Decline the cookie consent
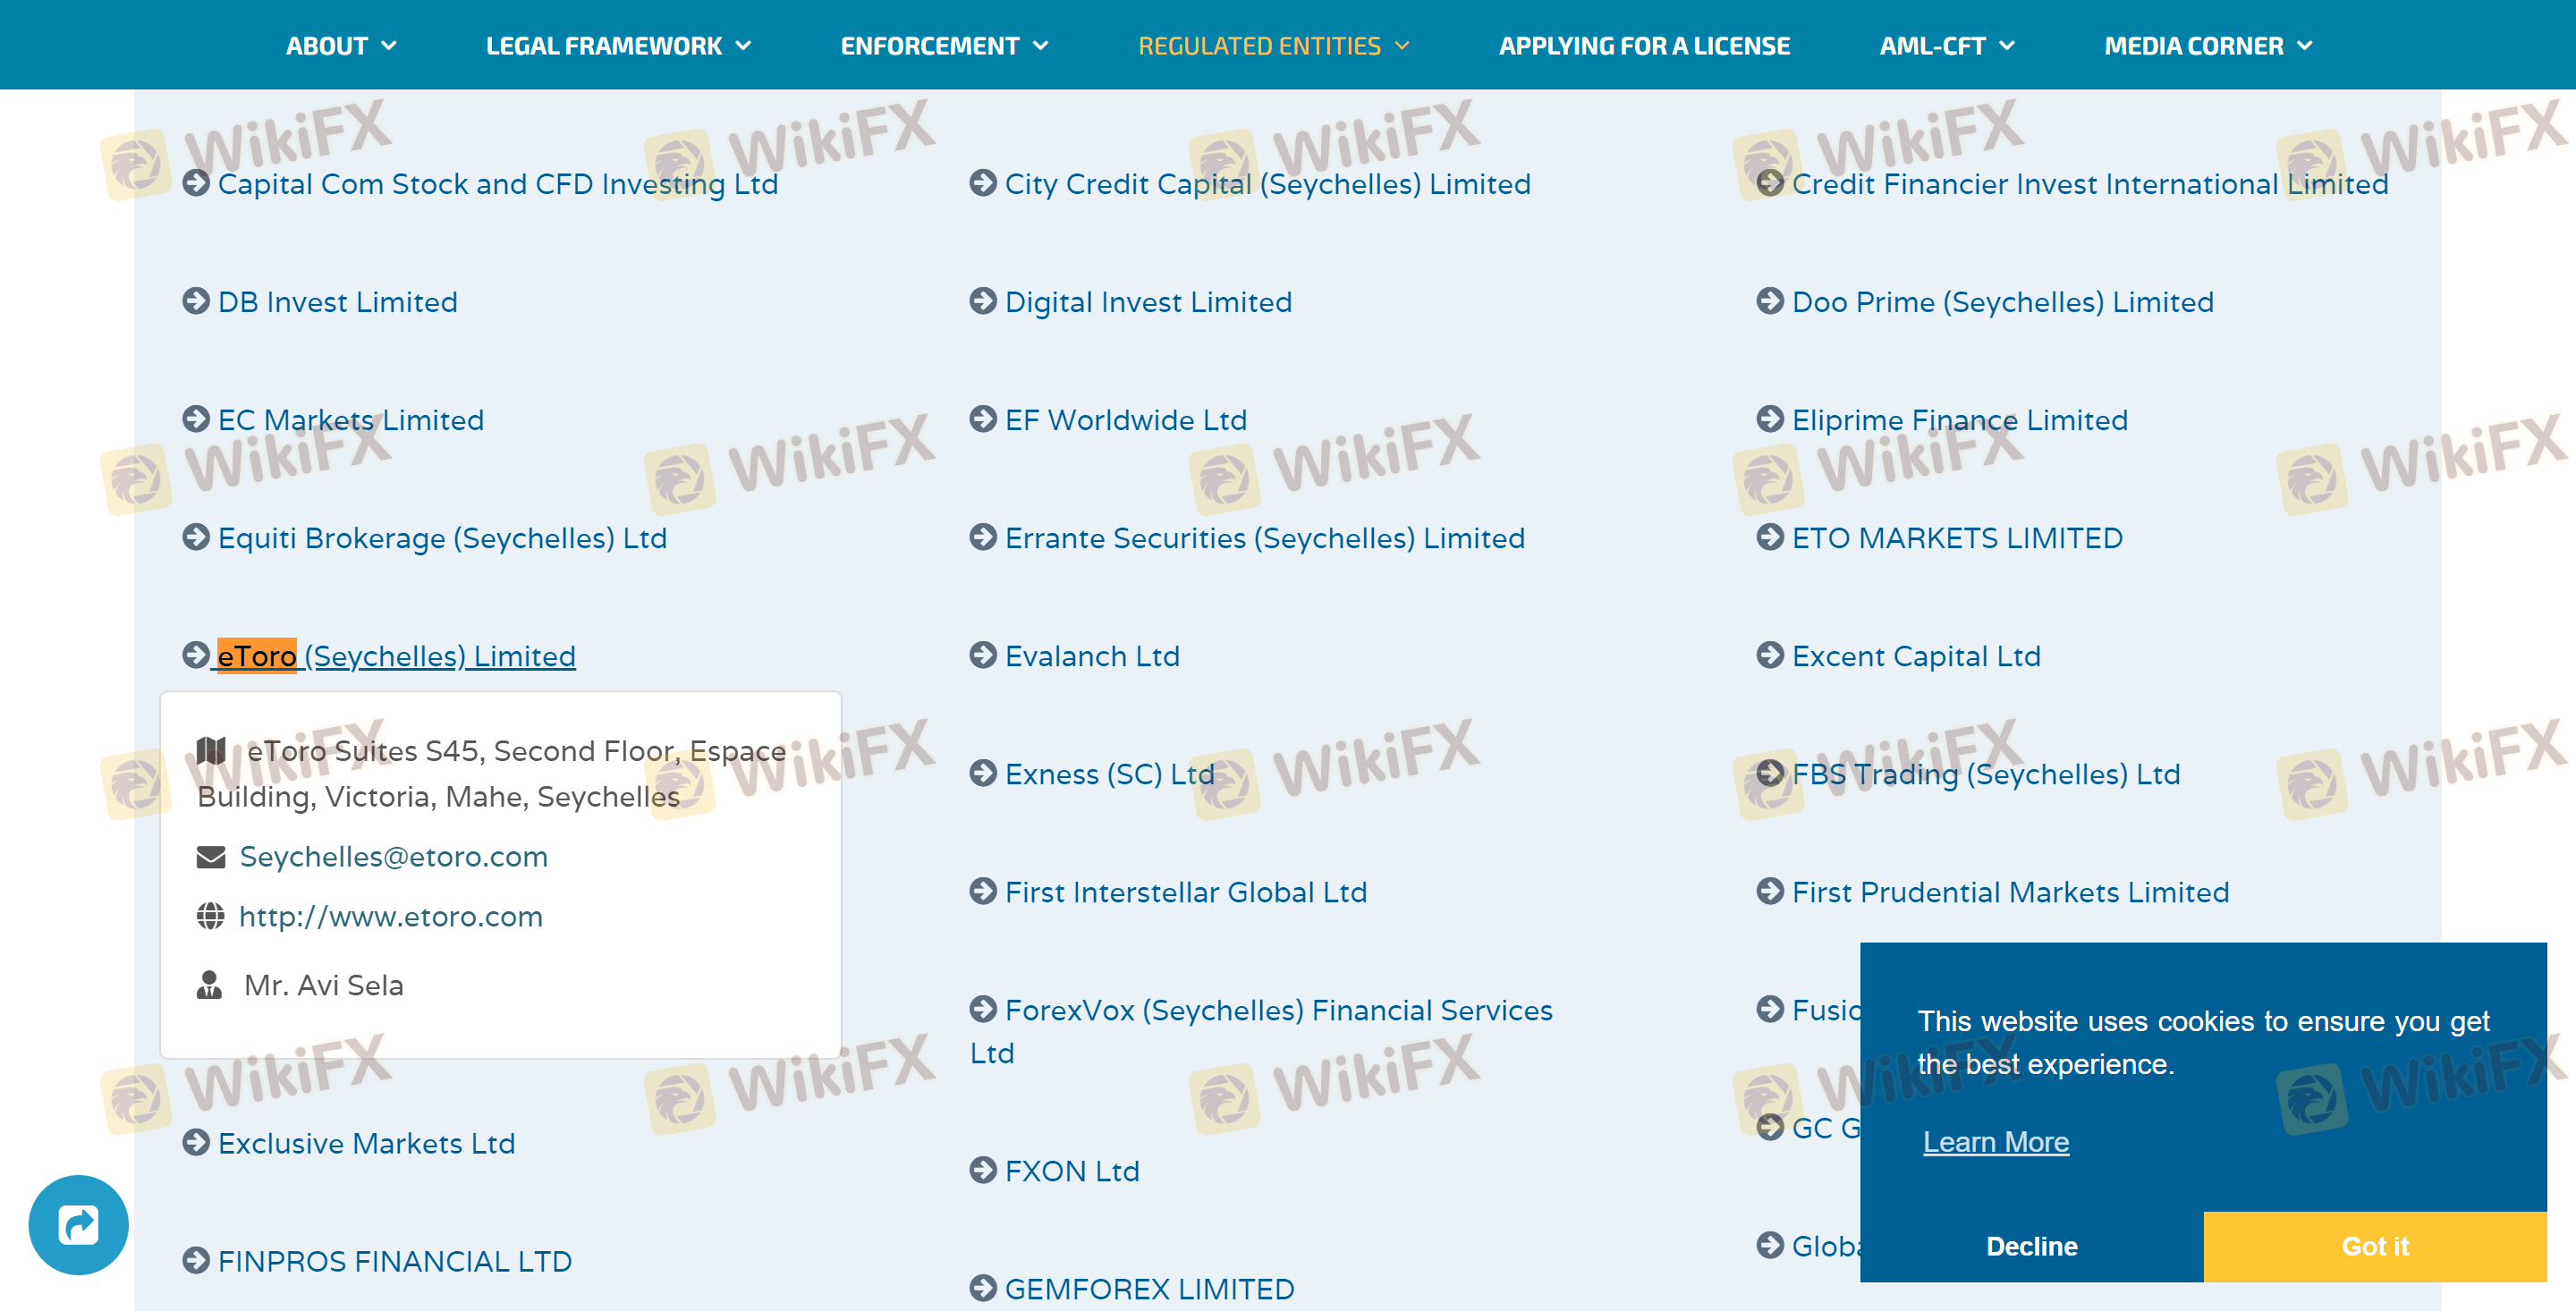The height and width of the screenshot is (1311, 2576). (2031, 1246)
